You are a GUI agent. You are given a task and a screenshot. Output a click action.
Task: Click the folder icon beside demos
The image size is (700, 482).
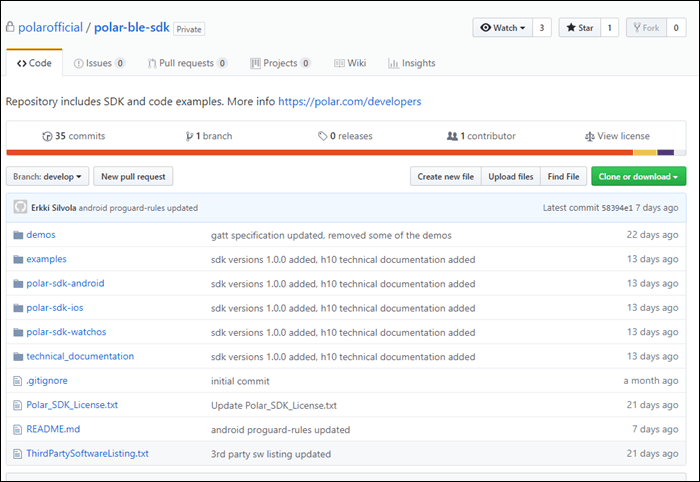coord(18,235)
